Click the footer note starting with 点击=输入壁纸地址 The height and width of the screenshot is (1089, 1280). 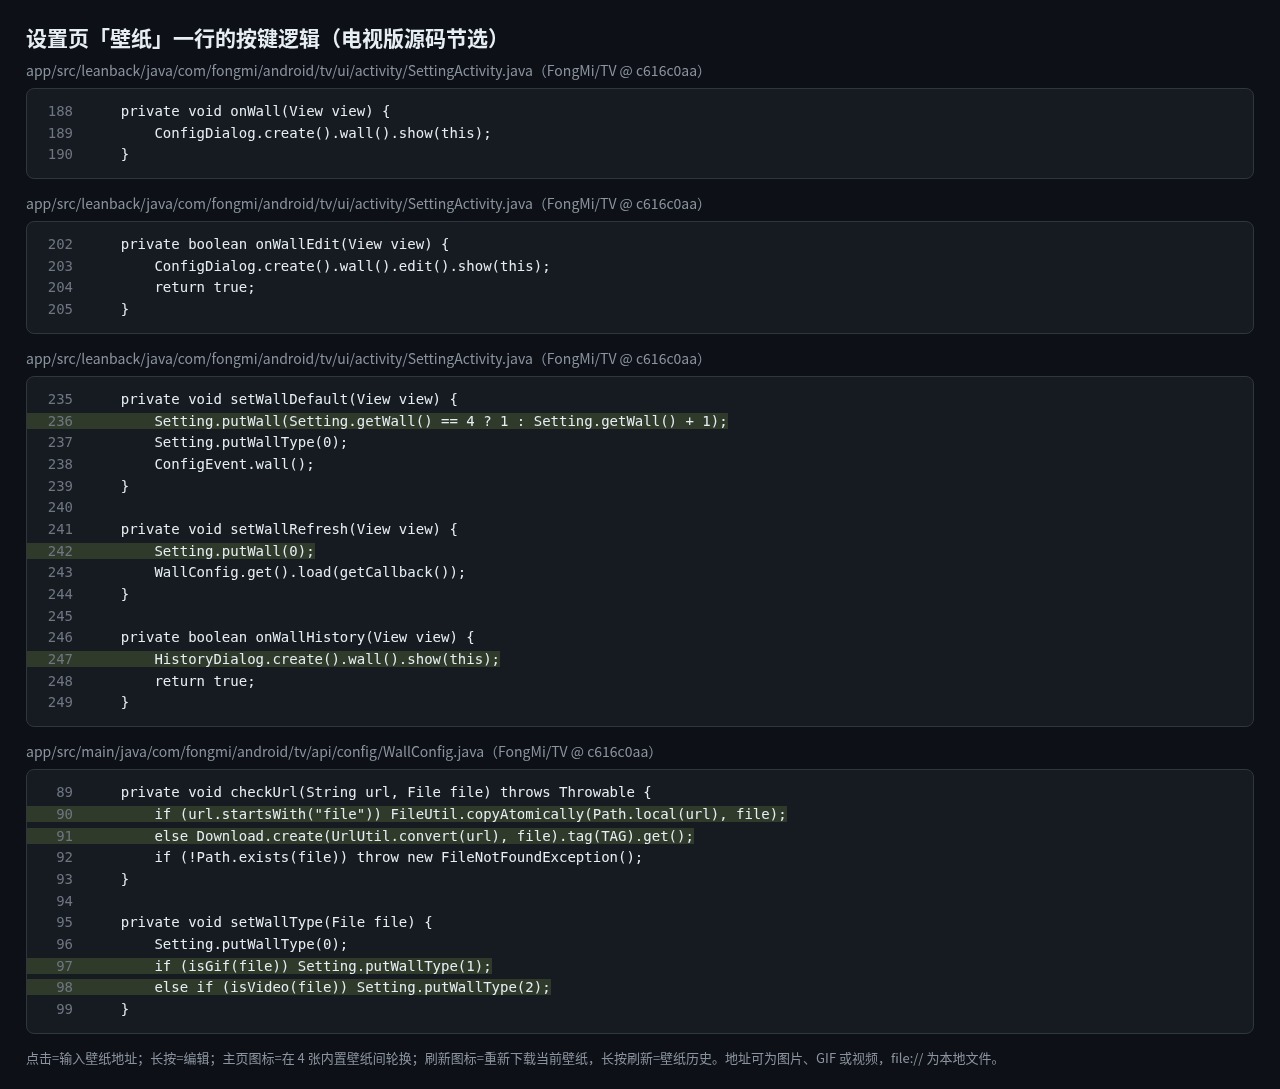click(514, 1059)
